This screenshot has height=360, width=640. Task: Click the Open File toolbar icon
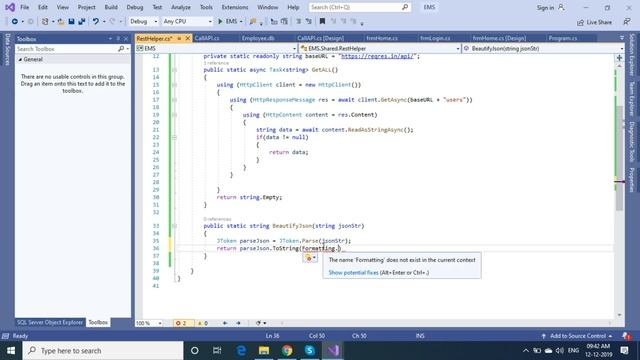(x=61, y=22)
